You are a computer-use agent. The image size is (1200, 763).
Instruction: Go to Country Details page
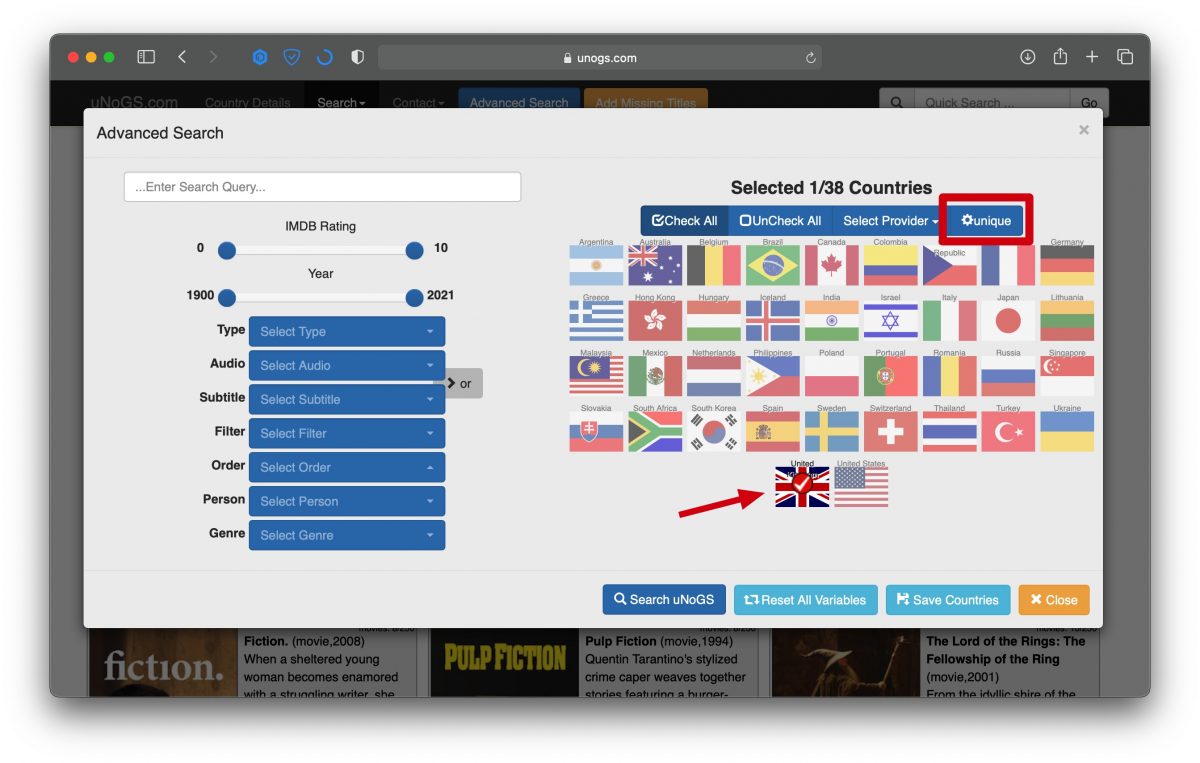click(247, 102)
